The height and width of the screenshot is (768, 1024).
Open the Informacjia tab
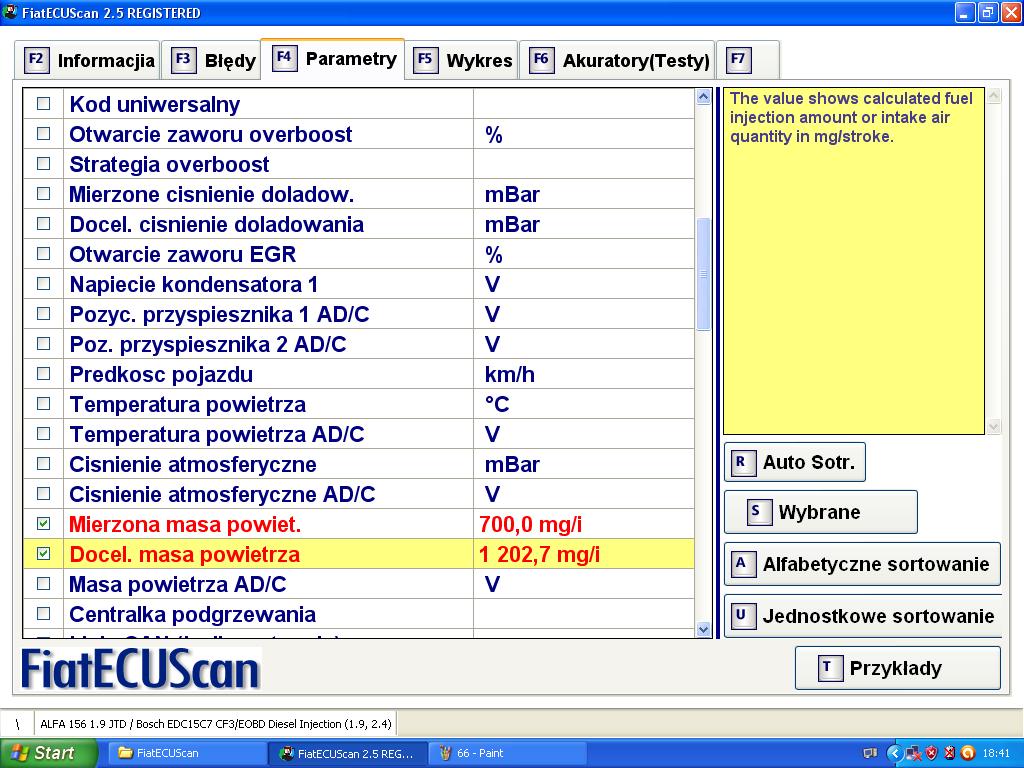[x=87, y=61]
